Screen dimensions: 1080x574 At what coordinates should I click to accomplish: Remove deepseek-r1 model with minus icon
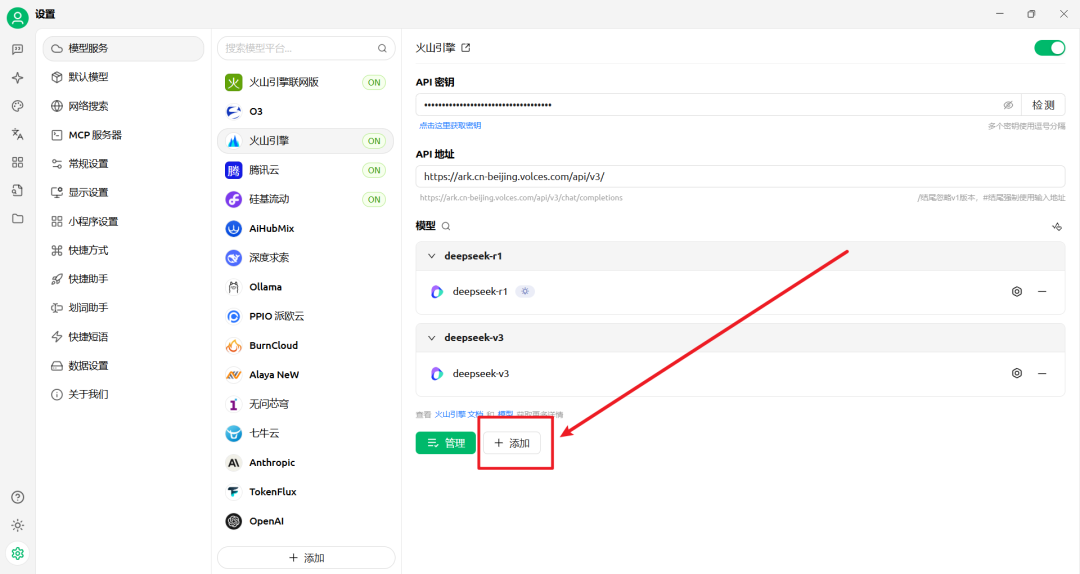click(1042, 291)
